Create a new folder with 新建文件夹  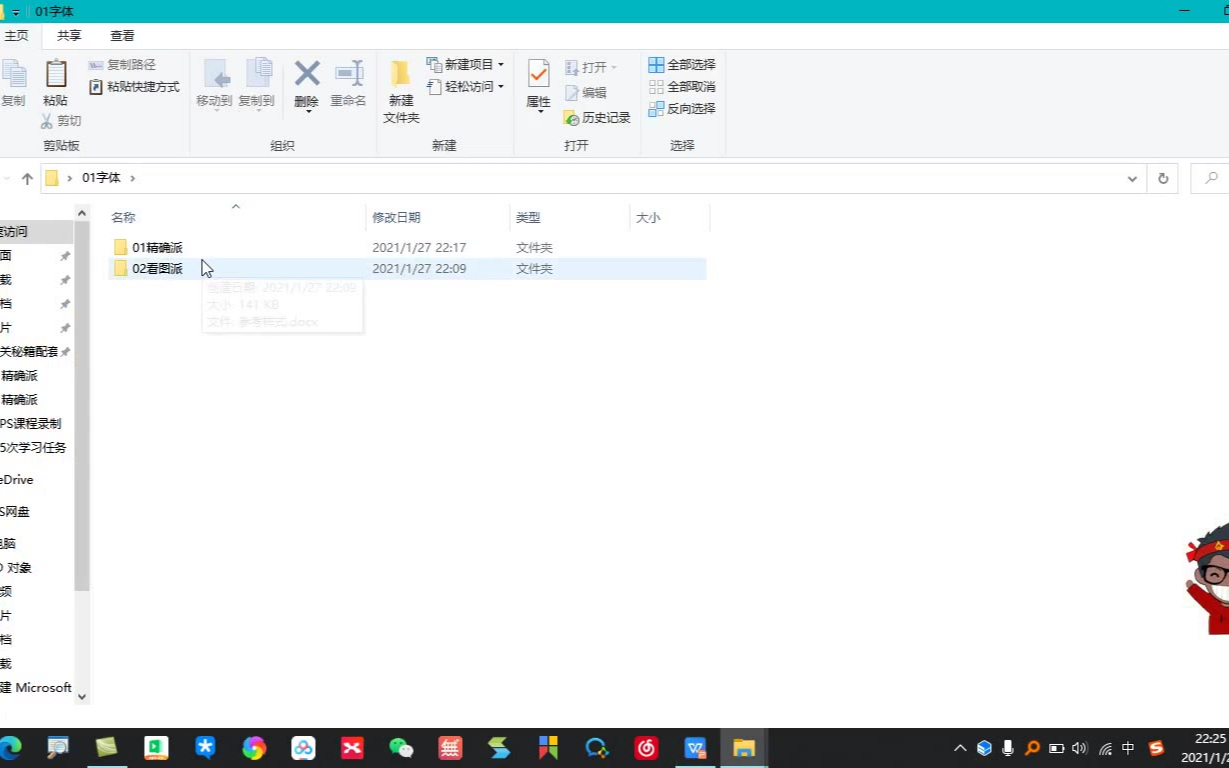(x=401, y=90)
